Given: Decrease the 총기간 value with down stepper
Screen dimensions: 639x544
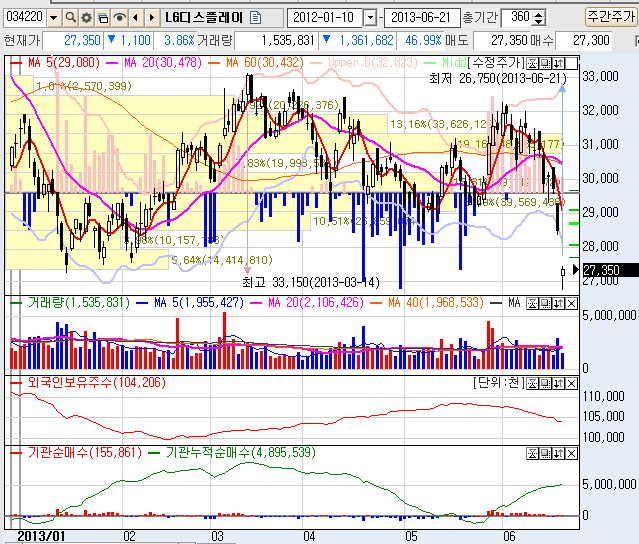Looking at the screenshot, I should [538, 21].
